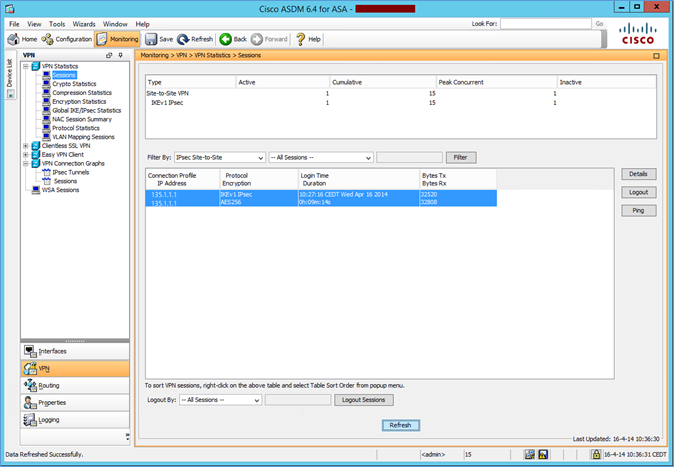Open the Tools menu

pos(57,24)
